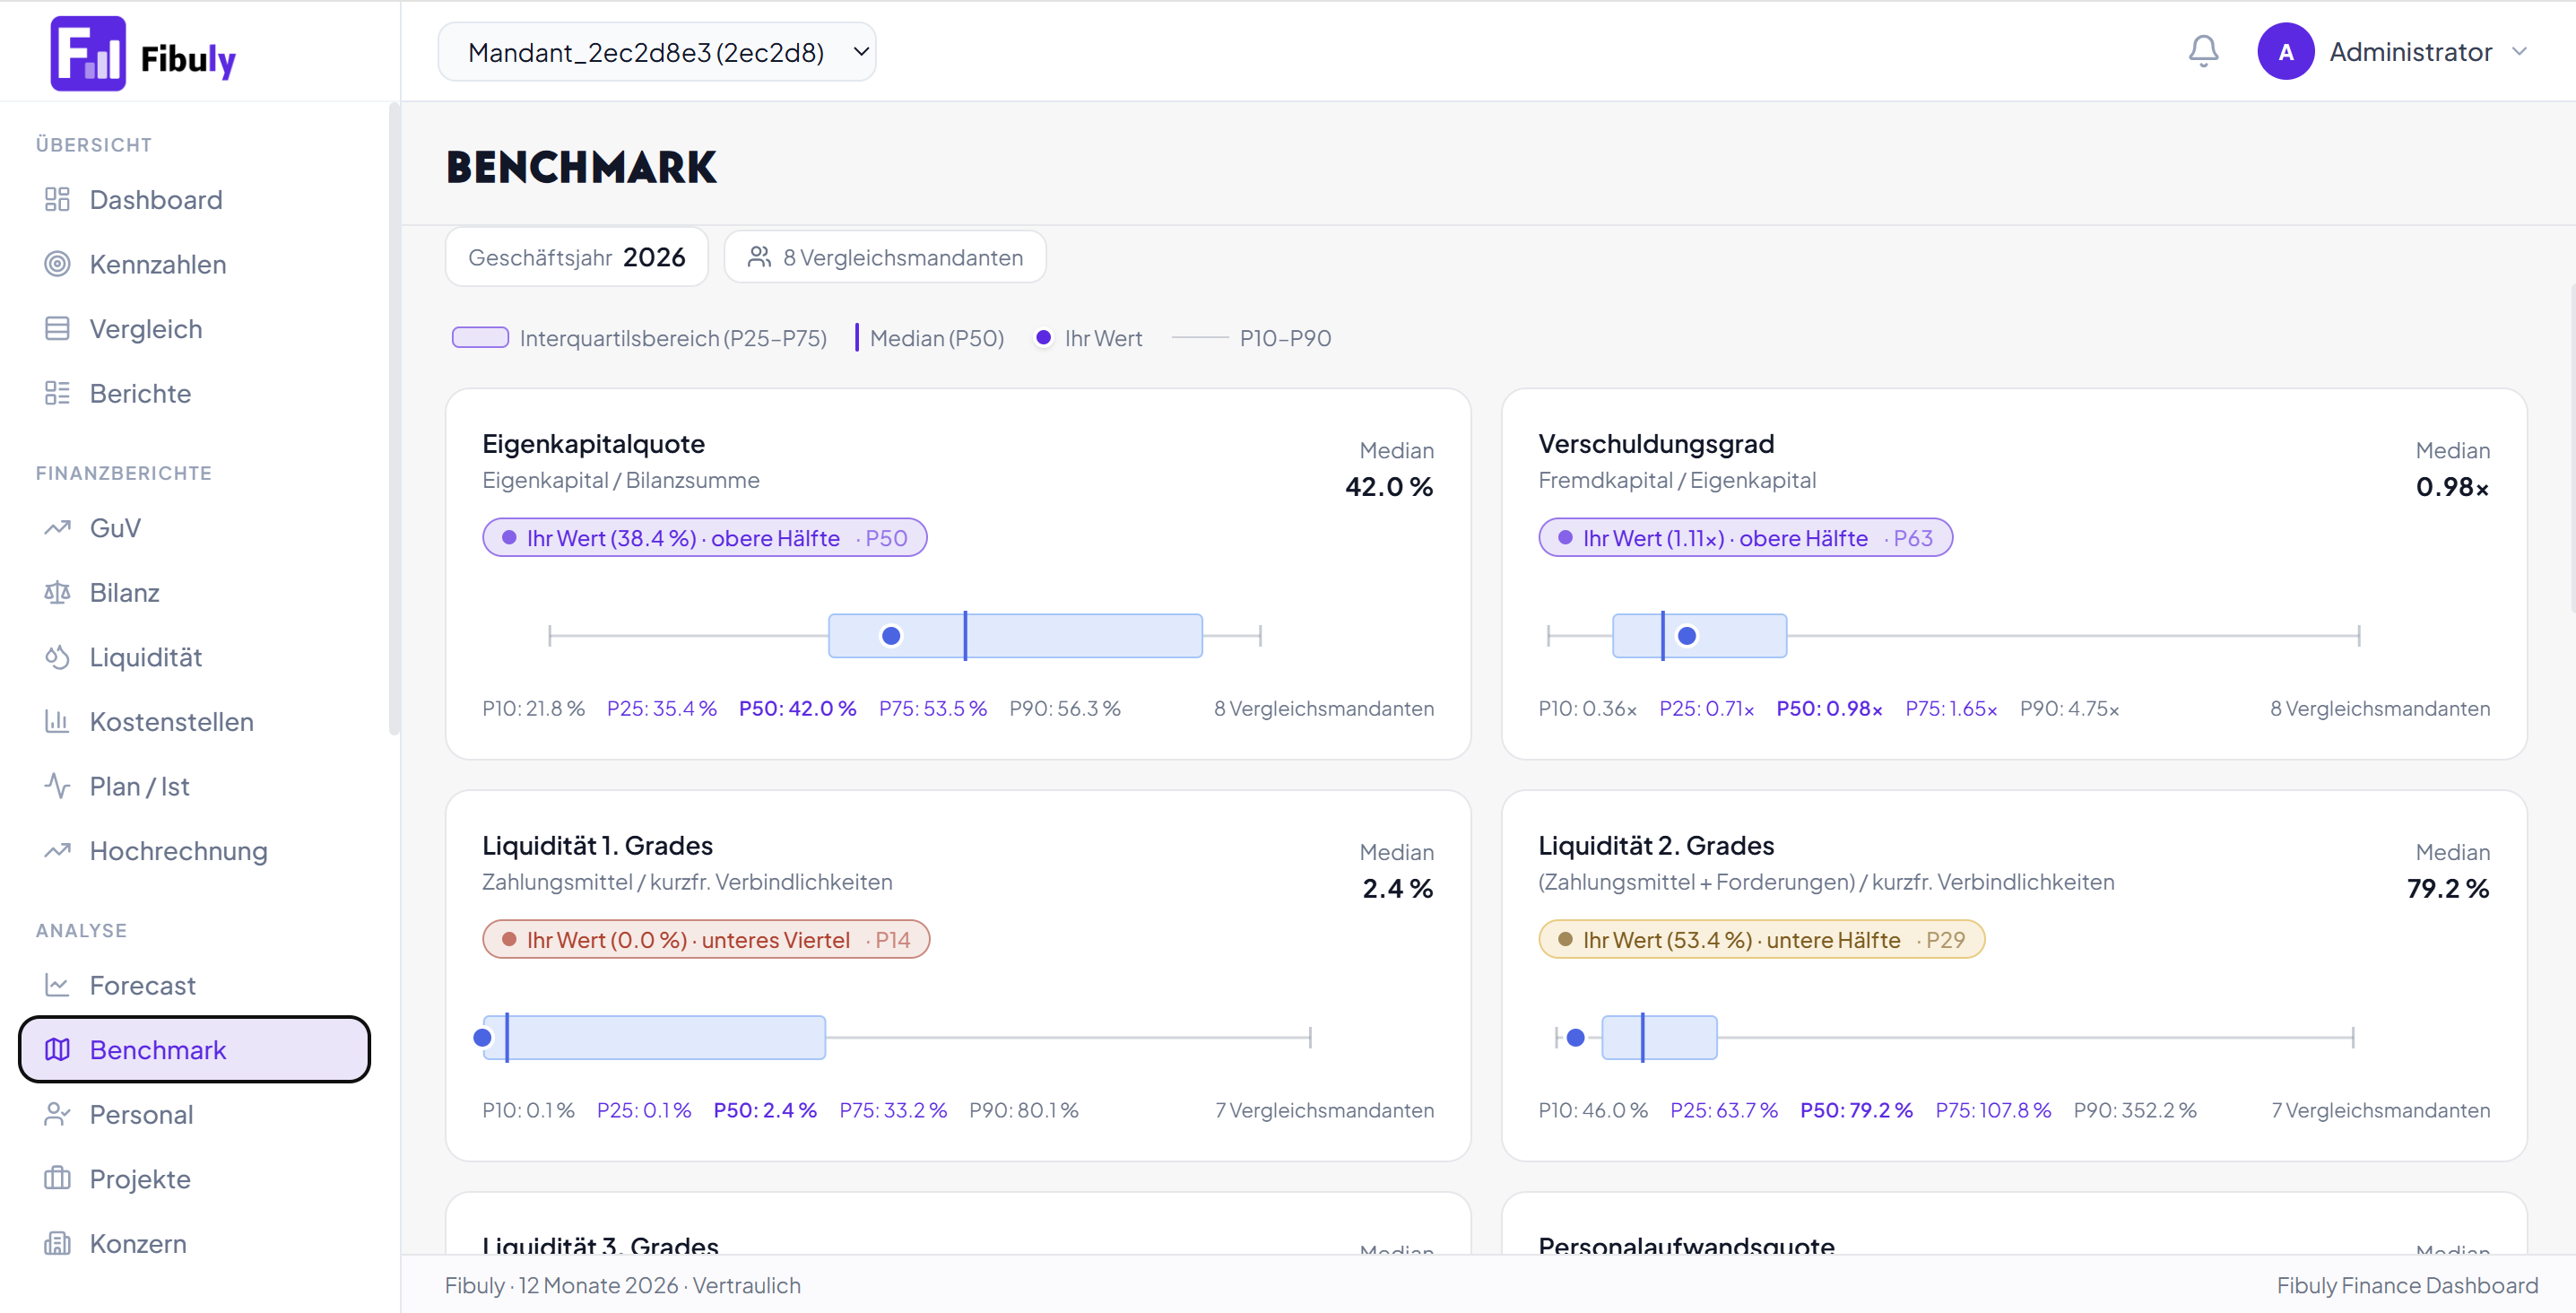Go to Kennzahlen section
Screen dimensions: 2576x1313
tap(194, 264)
